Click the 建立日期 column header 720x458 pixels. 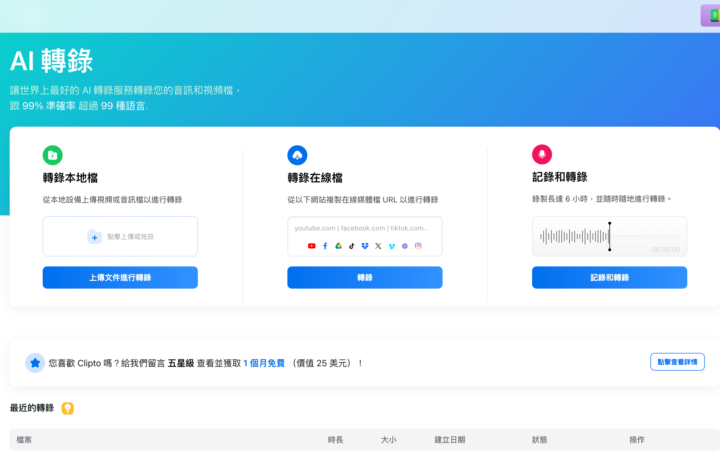point(450,440)
